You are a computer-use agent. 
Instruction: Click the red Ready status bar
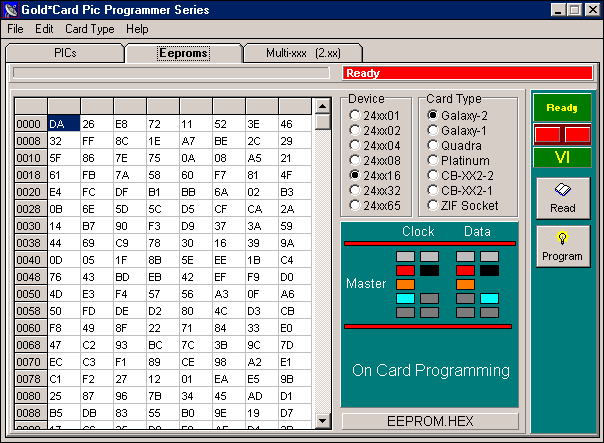(x=467, y=73)
